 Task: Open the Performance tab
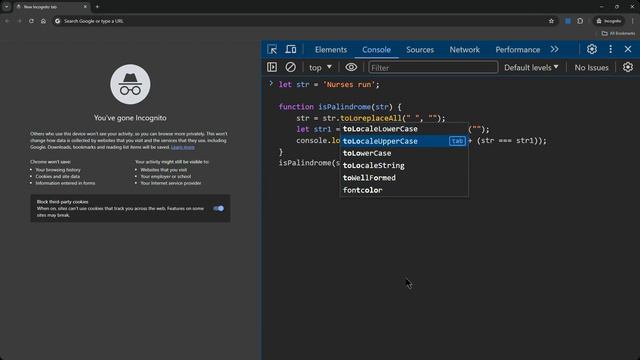pyautogui.click(x=518, y=50)
